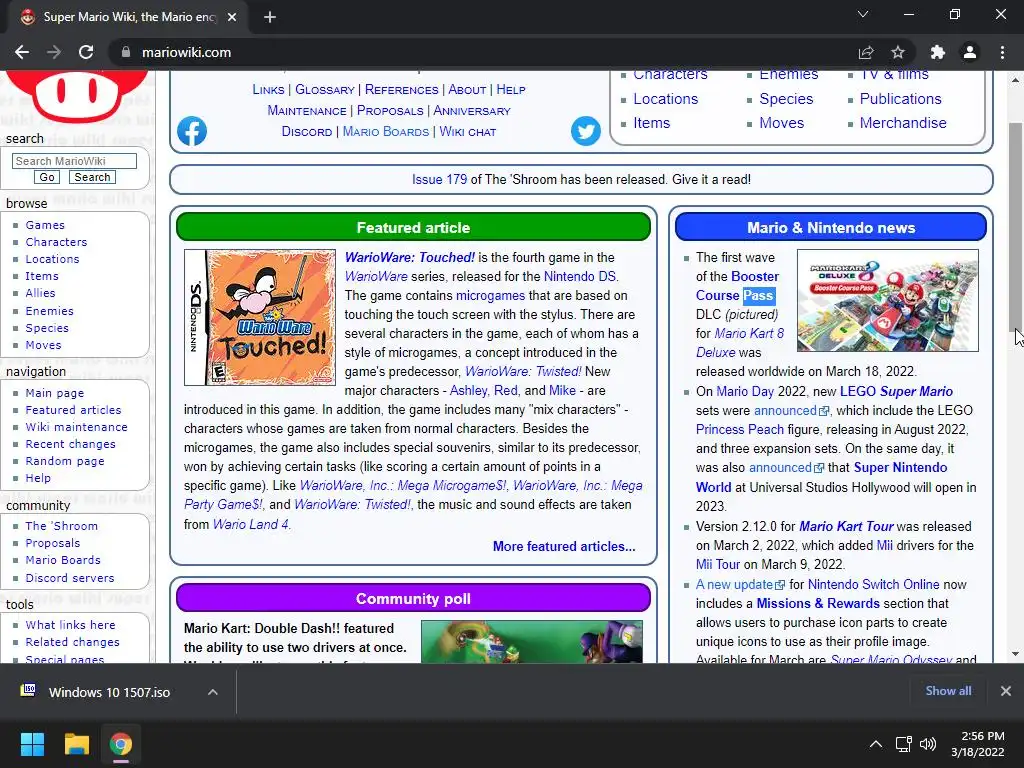Click the Search MarioWiki input field

click(x=74, y=161)
